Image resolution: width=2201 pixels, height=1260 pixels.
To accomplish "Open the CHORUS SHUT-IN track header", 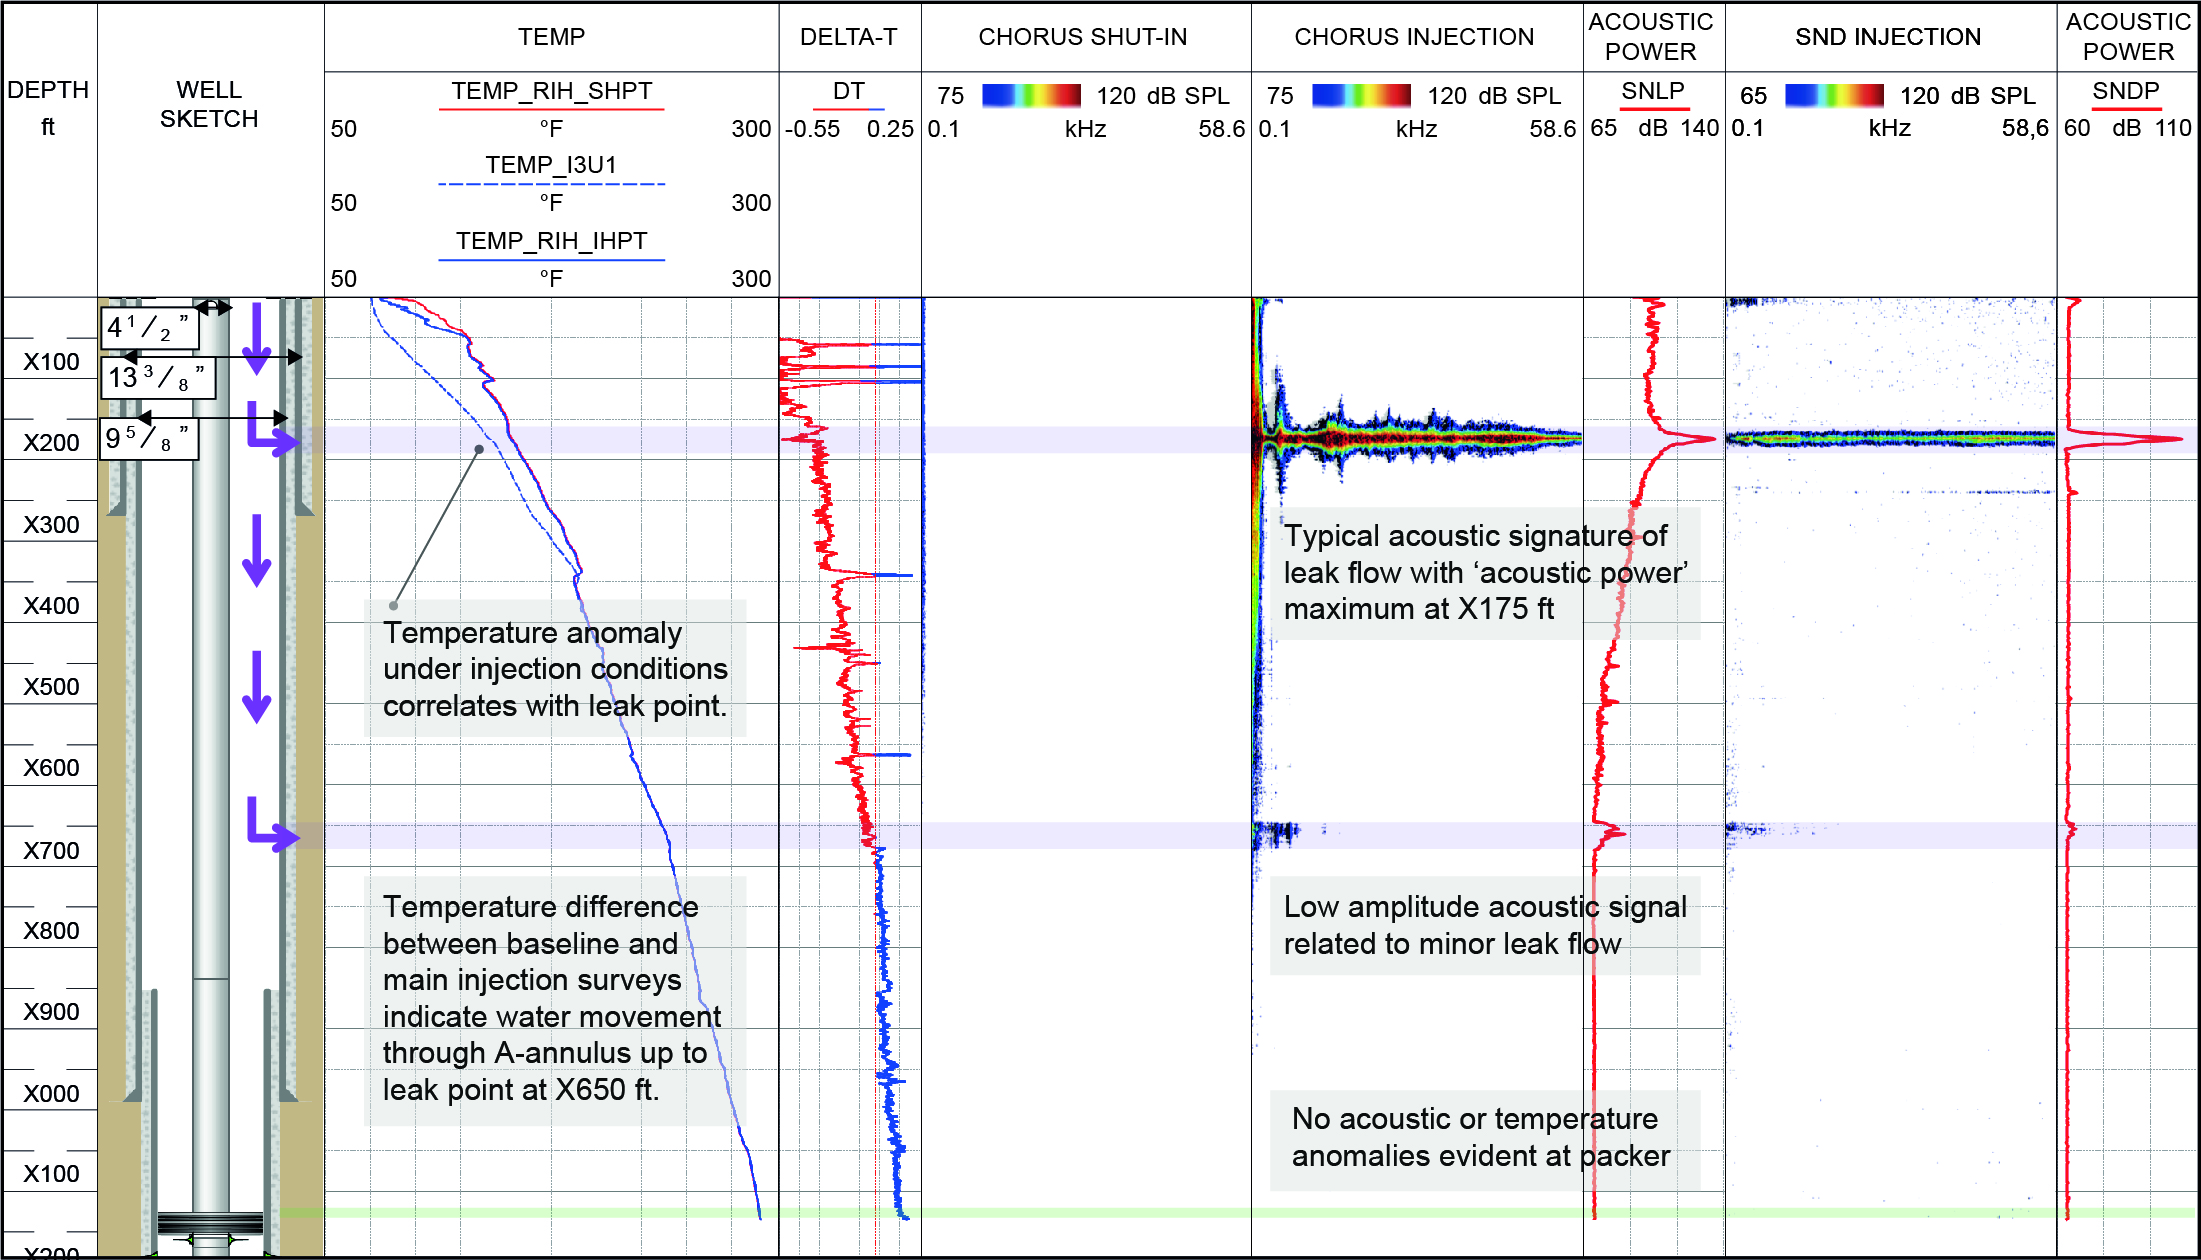I will pos(1085,37).
